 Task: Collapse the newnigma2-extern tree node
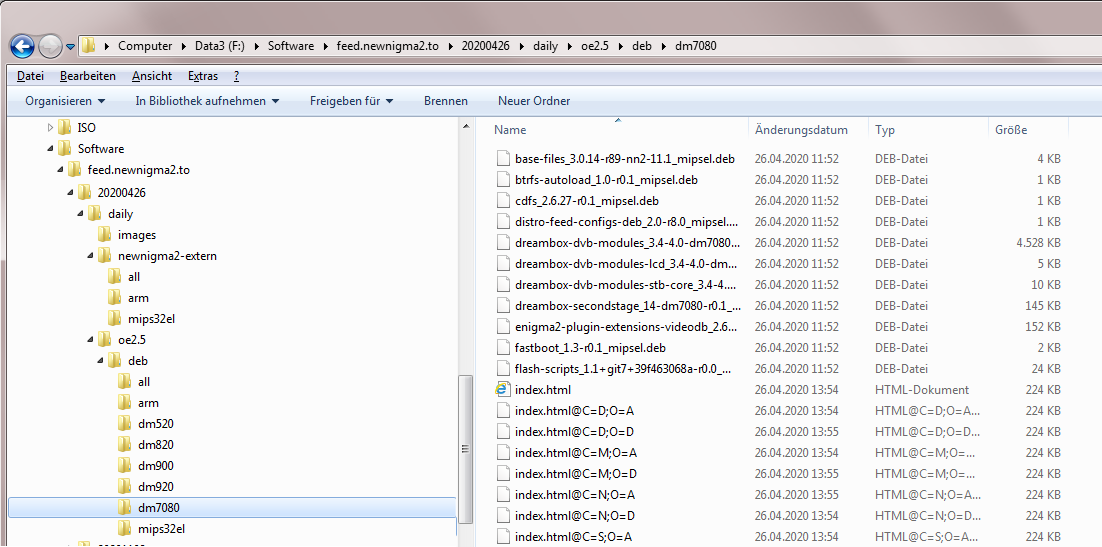(x=91, y=256)
